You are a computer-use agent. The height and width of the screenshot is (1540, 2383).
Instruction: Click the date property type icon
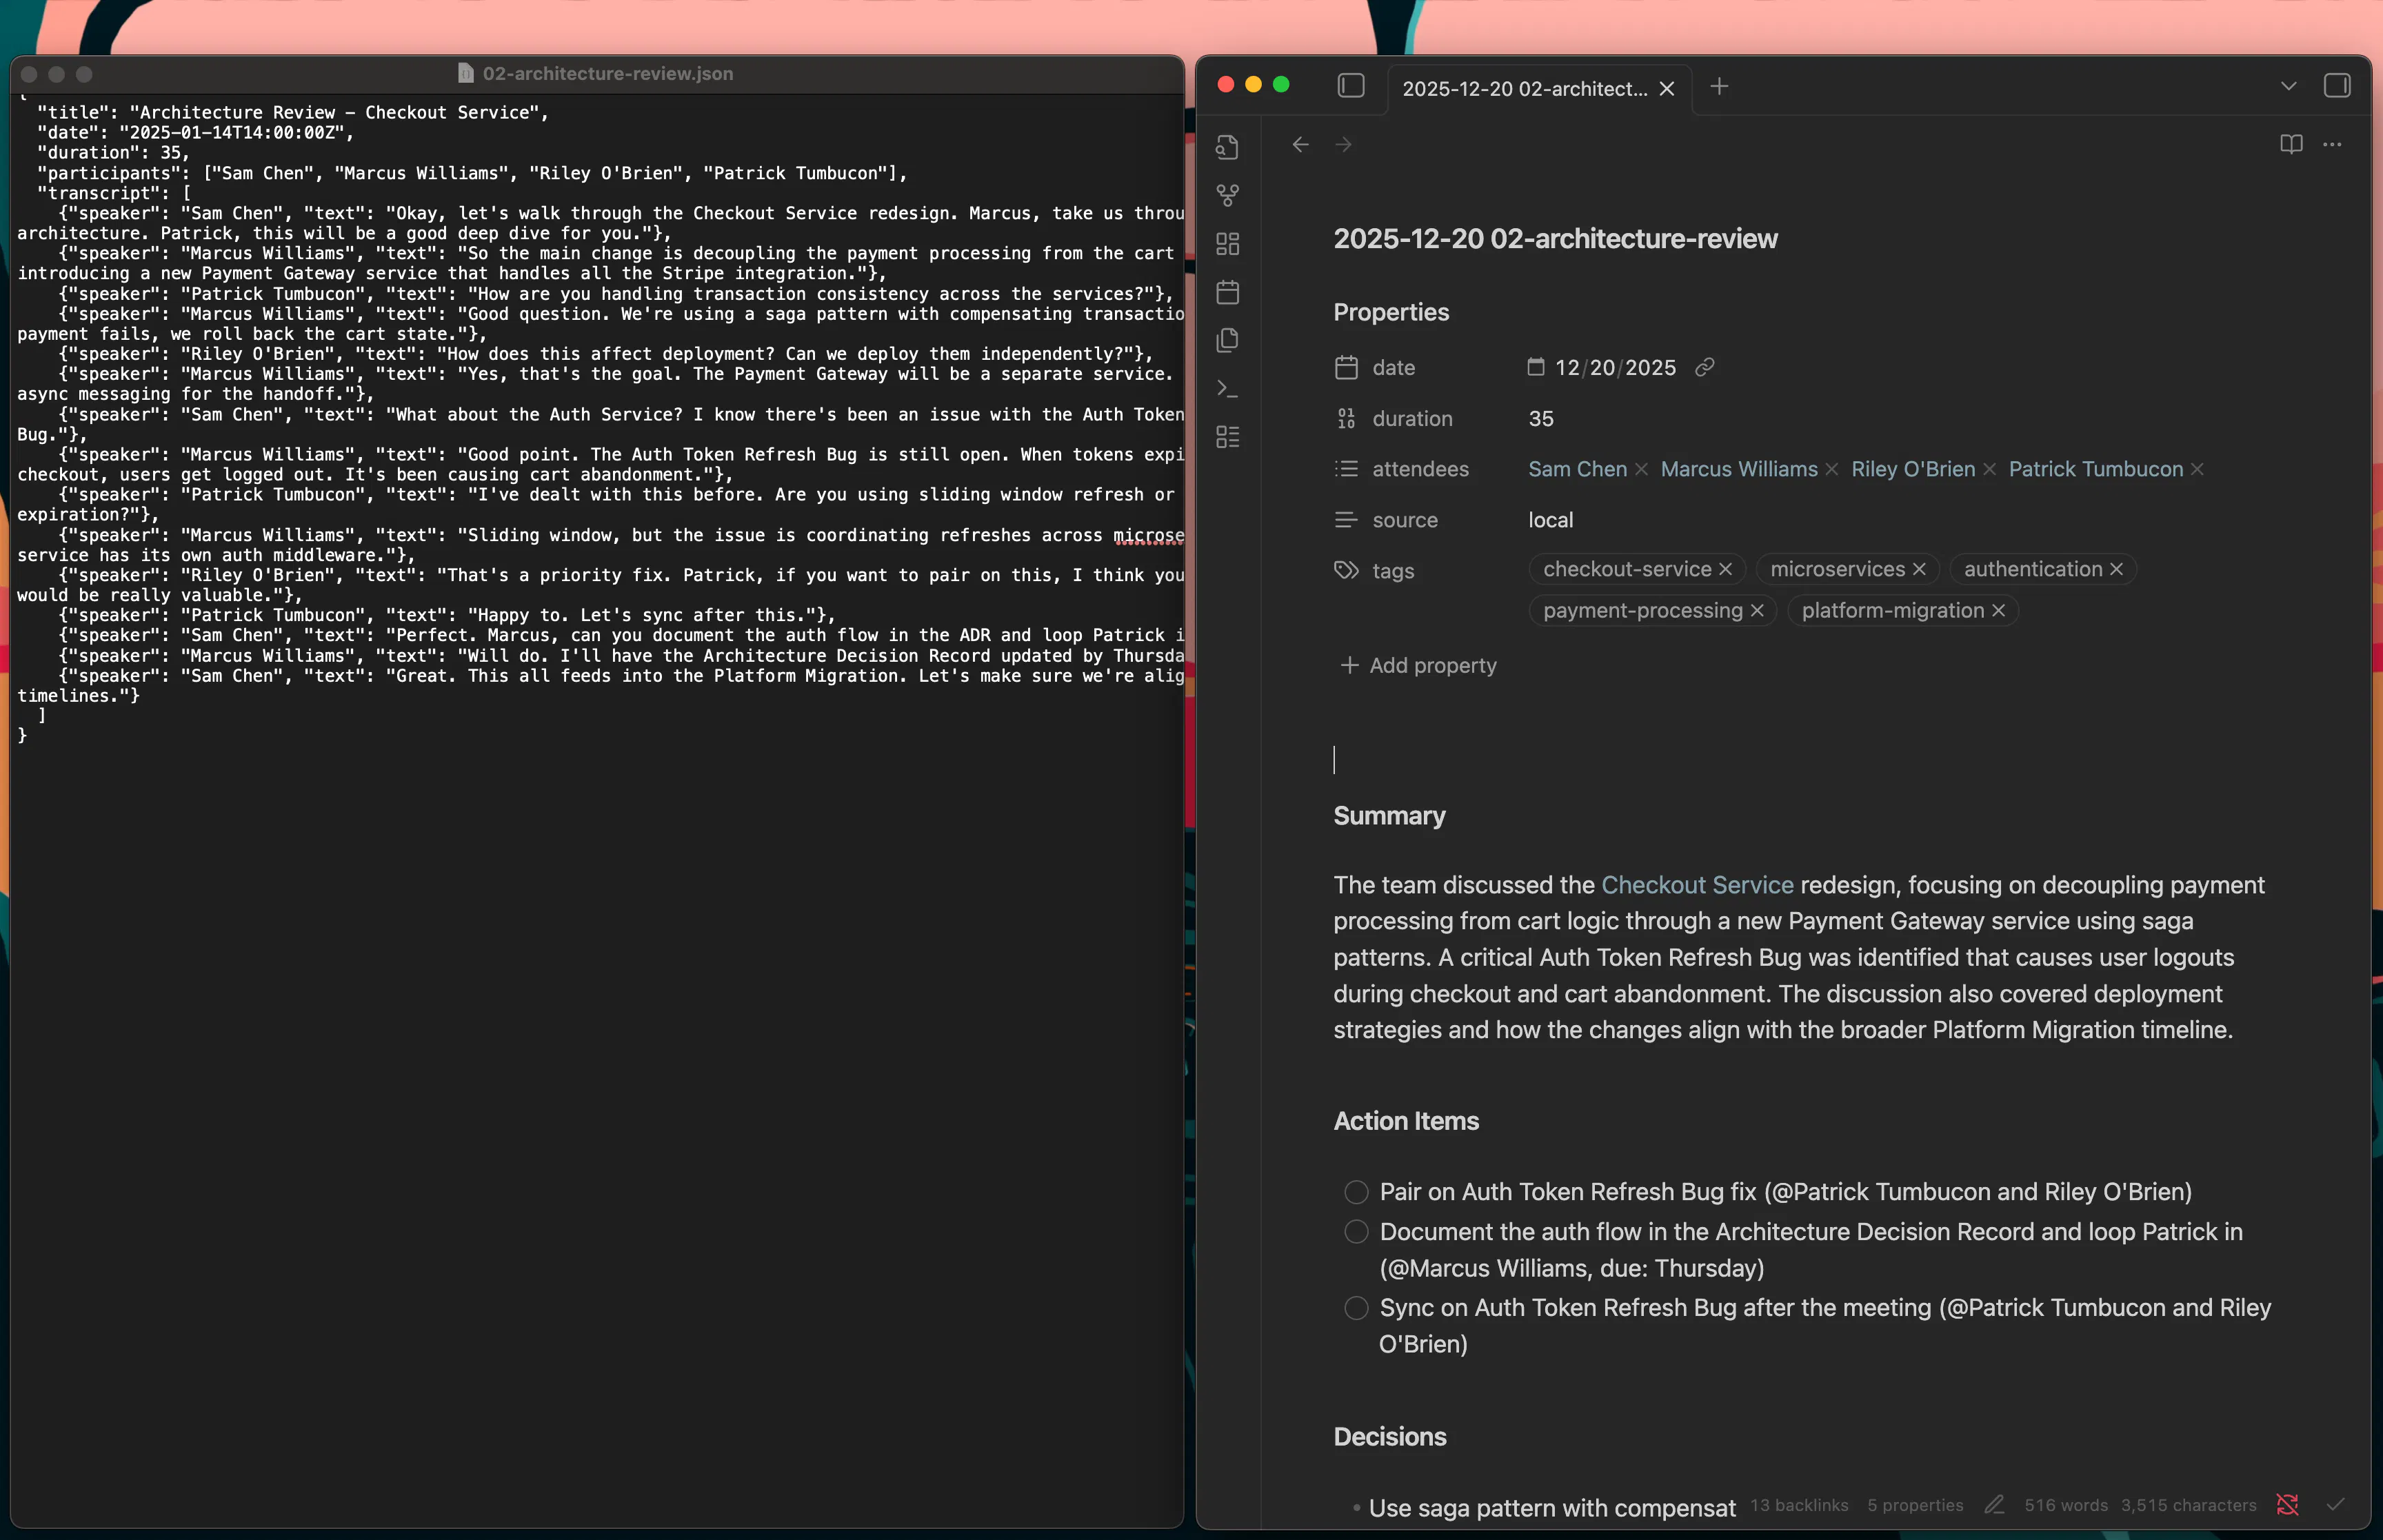[1346, 368]
